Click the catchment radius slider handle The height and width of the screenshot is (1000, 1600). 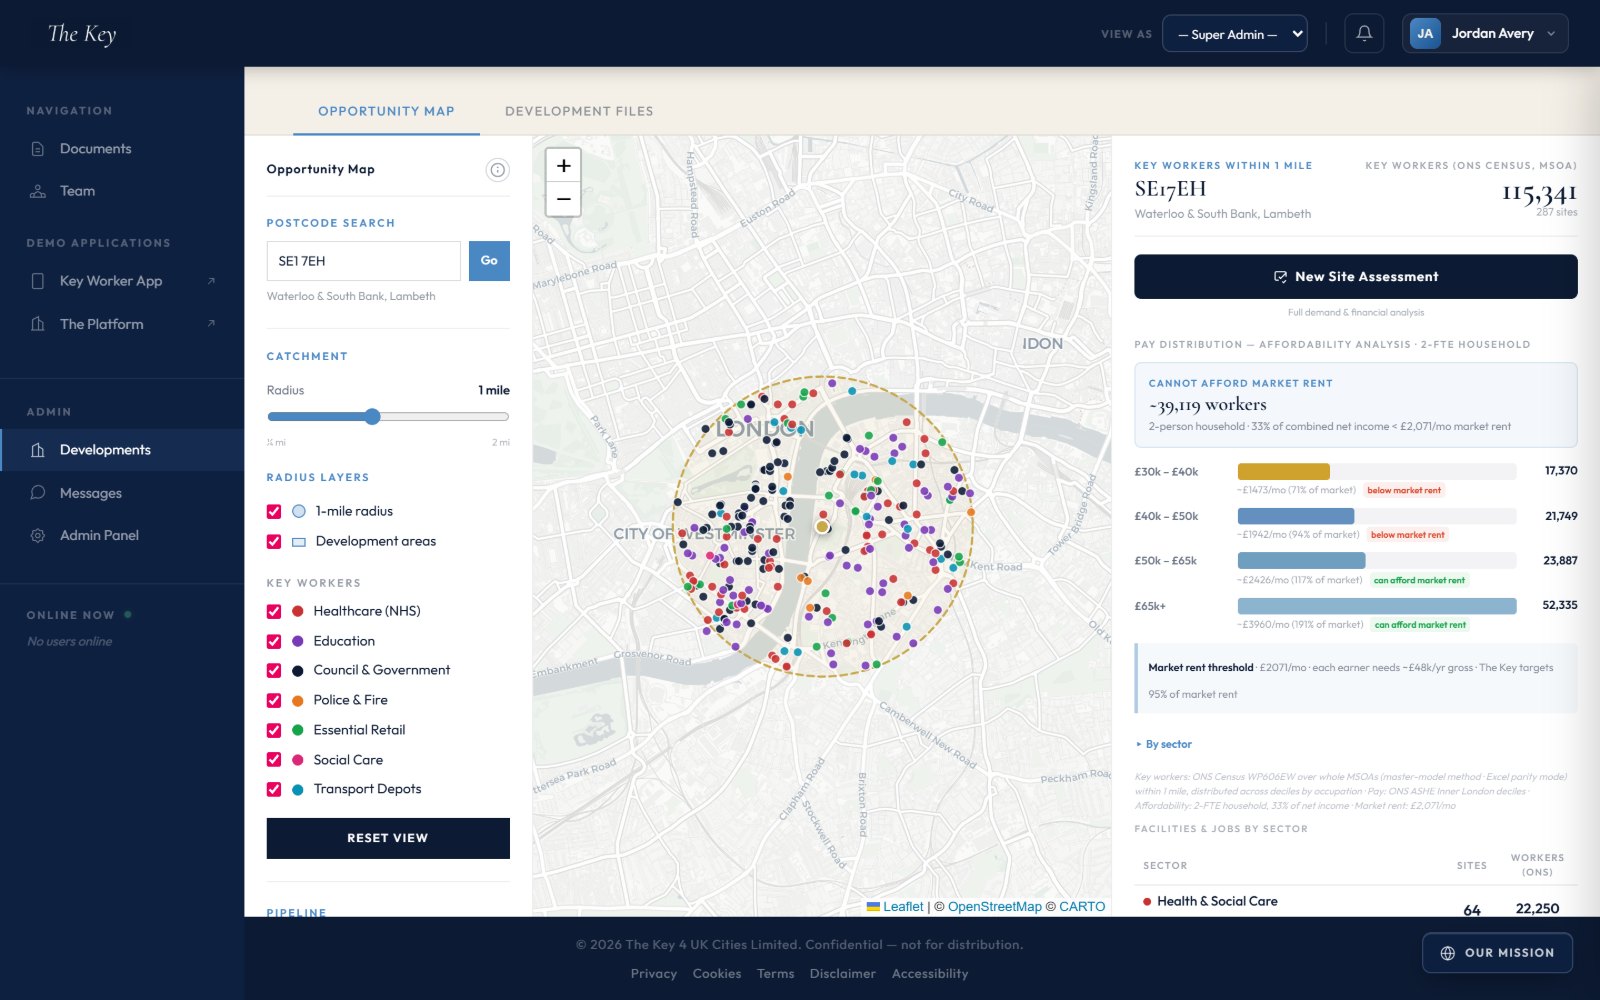pyautogui.click(x=372, y=417)
